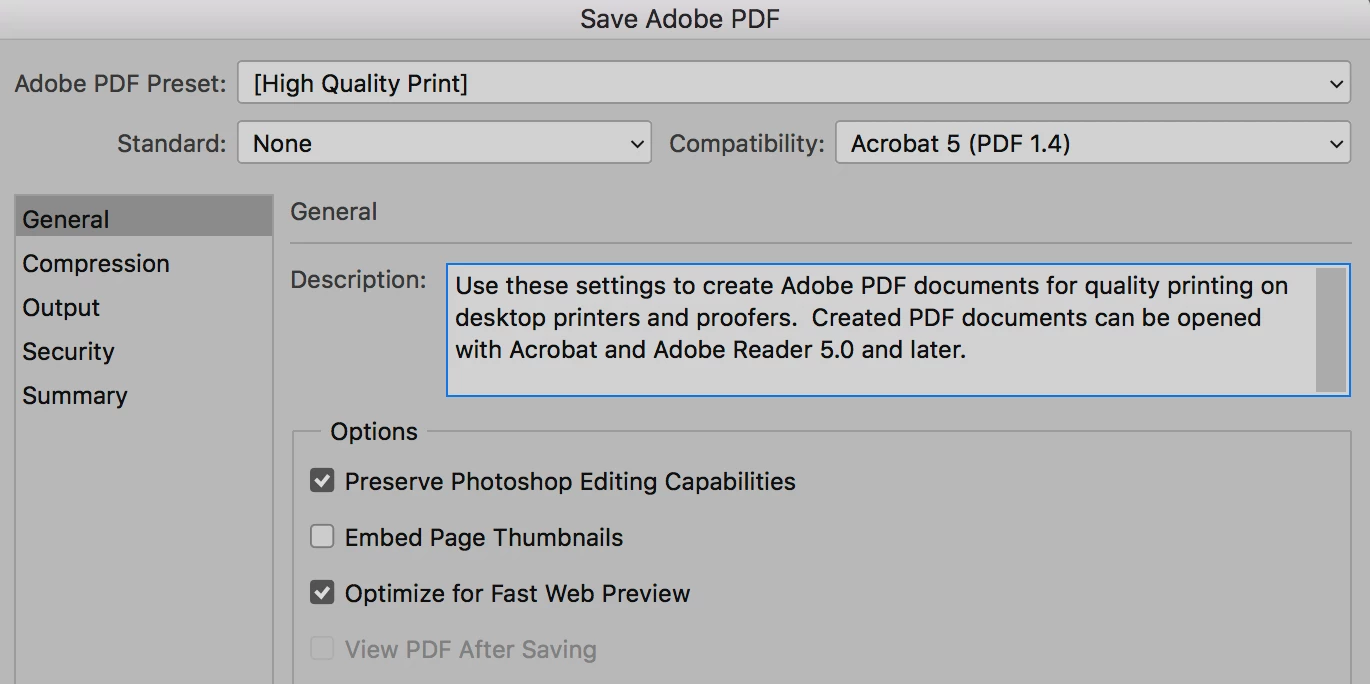1370x684 pixels.
Task: Click the chevron arrow on Compatibility dropdown
Action: [x=1337, y=144]
